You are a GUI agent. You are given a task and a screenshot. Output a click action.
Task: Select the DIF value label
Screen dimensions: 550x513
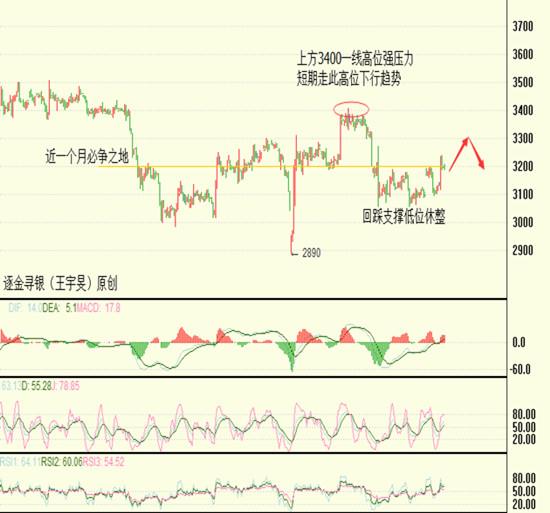(x=25, y=308)
